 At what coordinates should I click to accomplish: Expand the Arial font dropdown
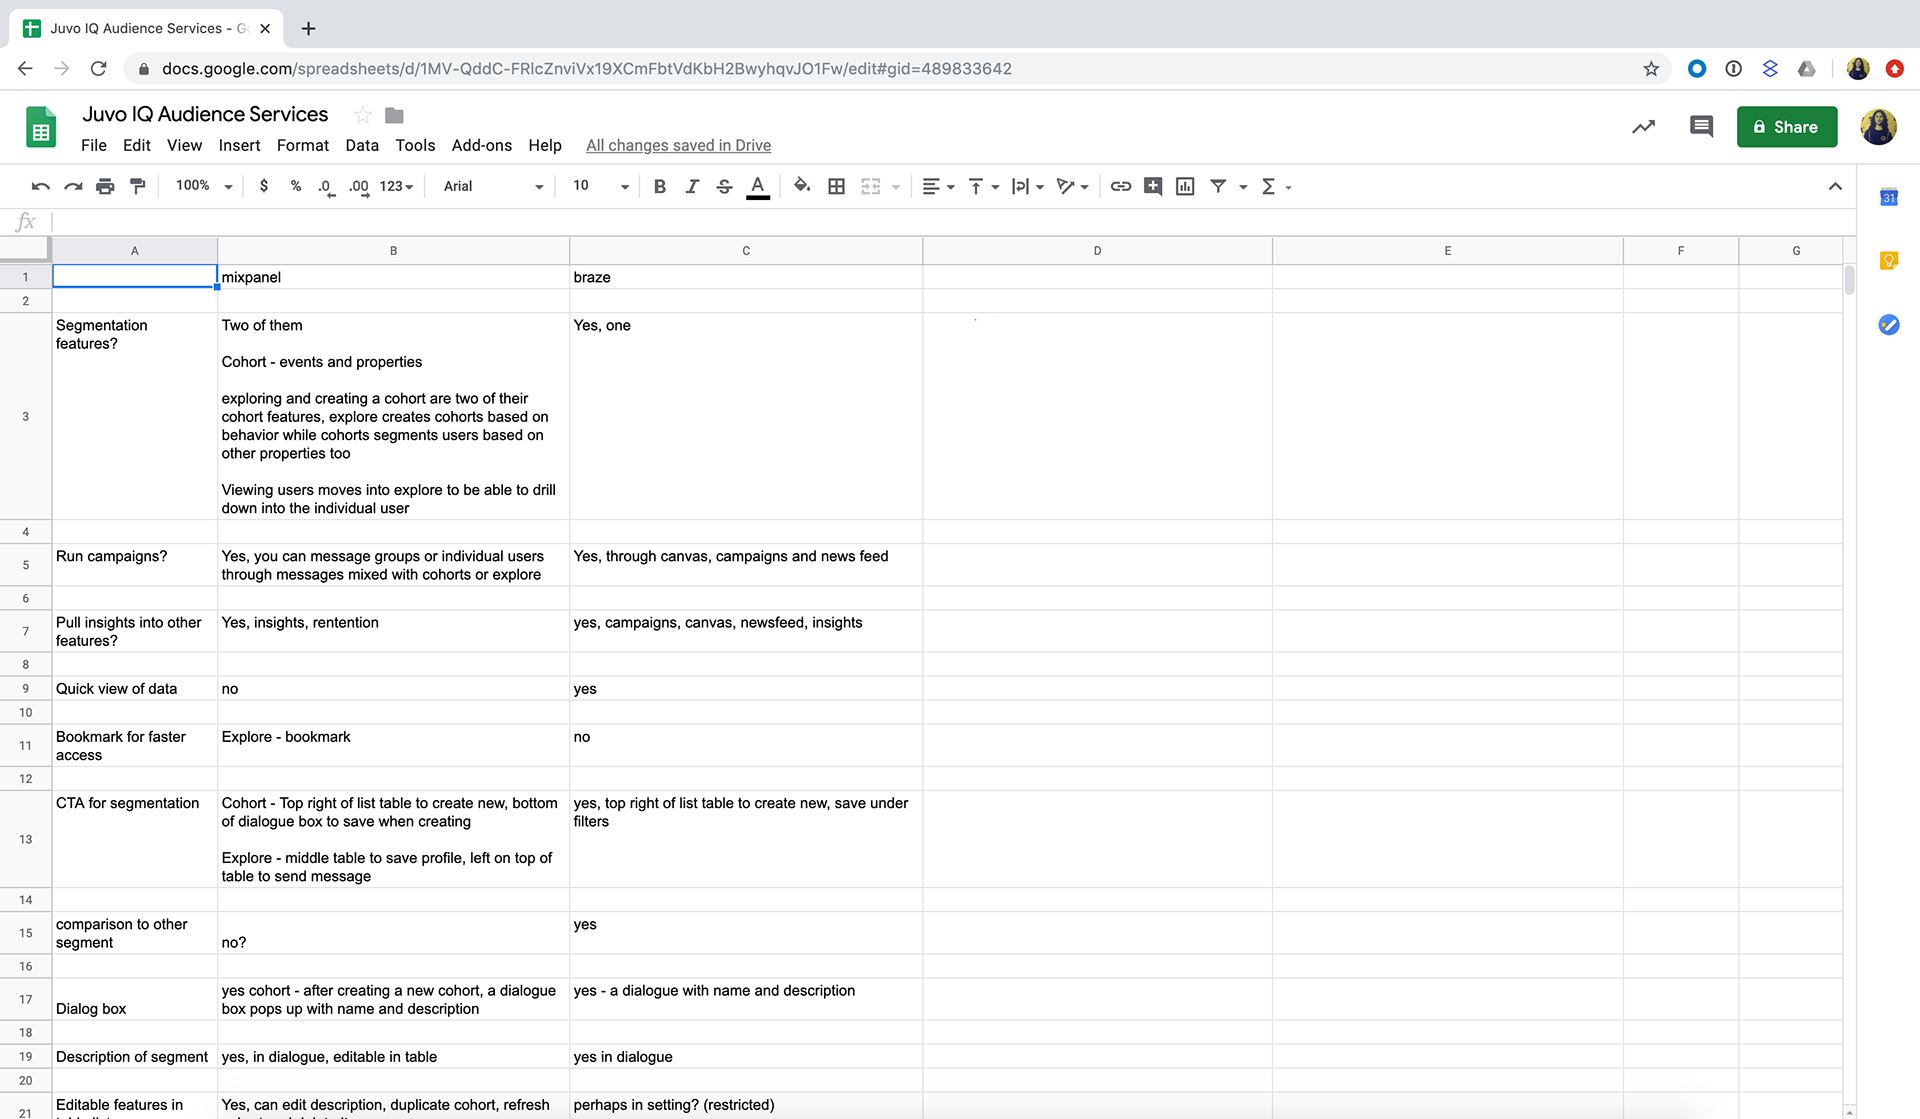[493, 186]
